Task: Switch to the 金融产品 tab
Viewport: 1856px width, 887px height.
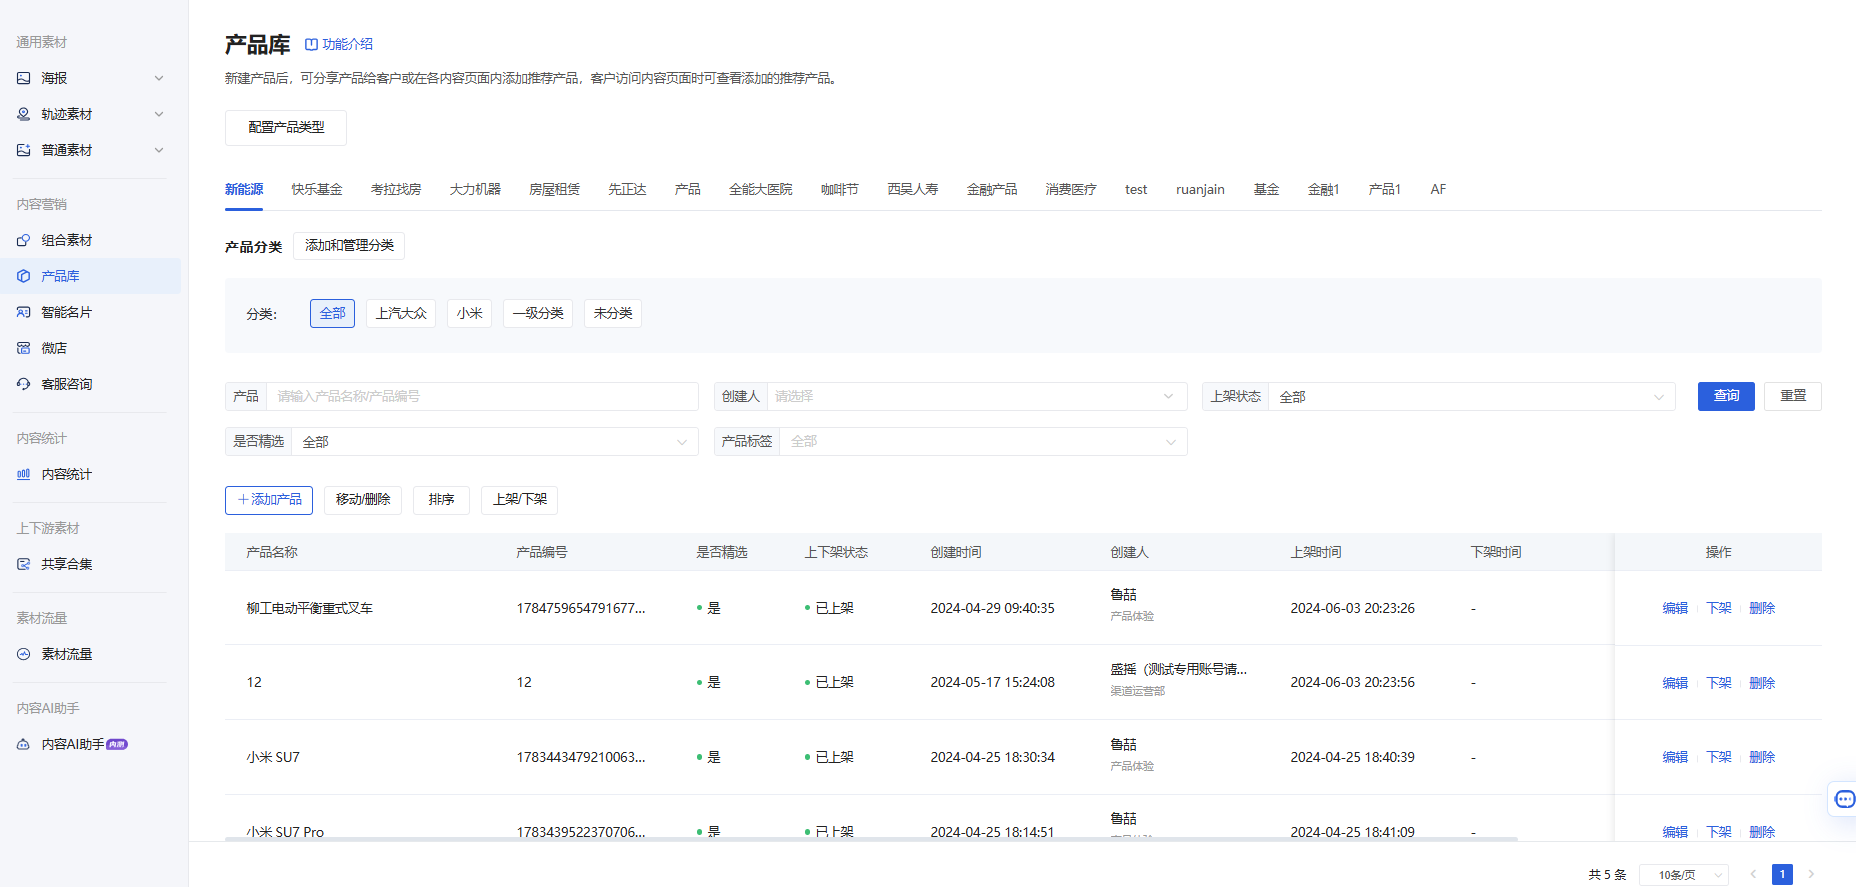Action: click(992, 189)
